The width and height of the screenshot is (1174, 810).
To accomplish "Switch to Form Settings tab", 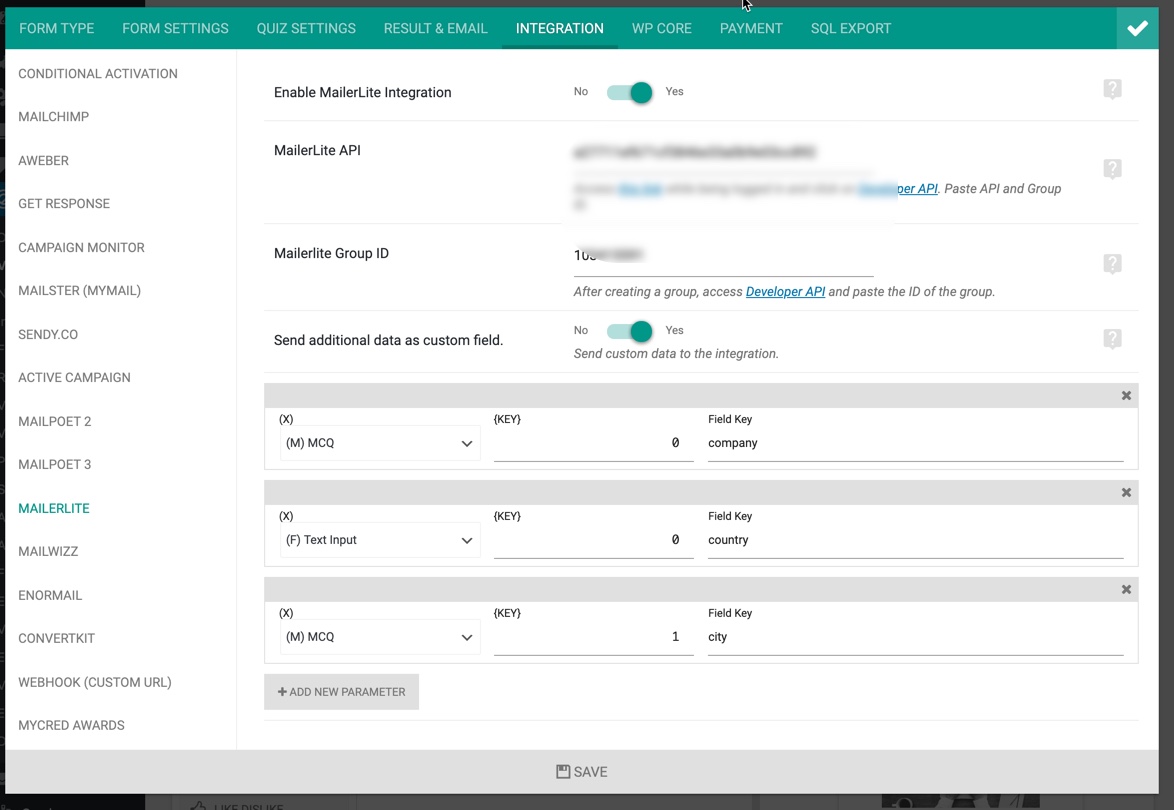I will coord(175,28).
